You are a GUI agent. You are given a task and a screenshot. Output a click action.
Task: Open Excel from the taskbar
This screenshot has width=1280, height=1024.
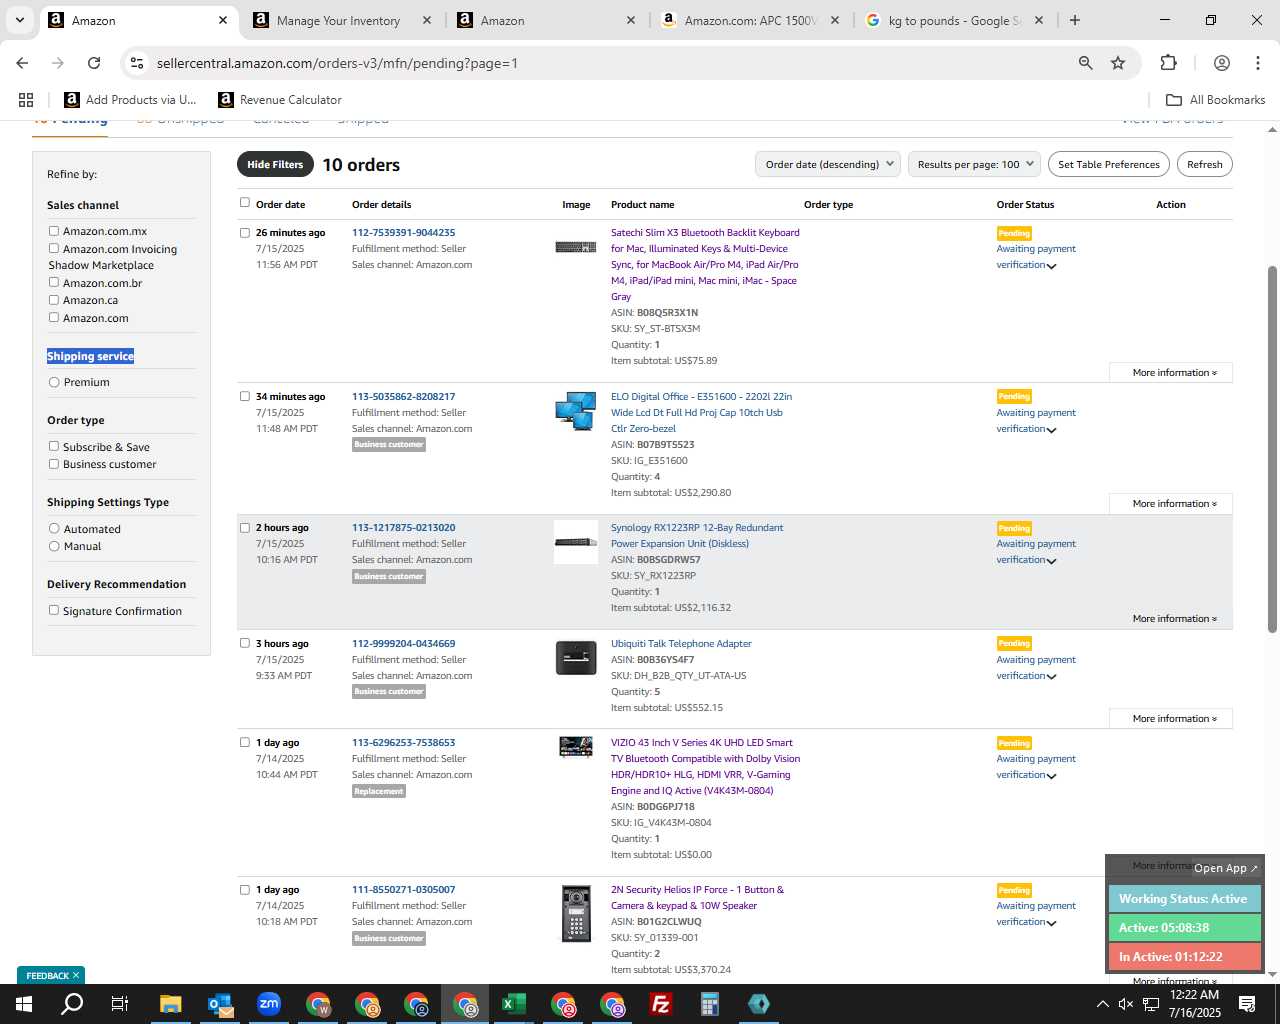coord(514,1004)
